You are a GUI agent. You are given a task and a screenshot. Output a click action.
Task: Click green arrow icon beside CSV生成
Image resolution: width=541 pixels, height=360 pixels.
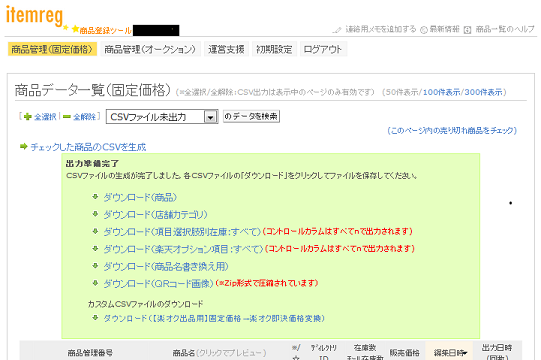coord(23,147)
